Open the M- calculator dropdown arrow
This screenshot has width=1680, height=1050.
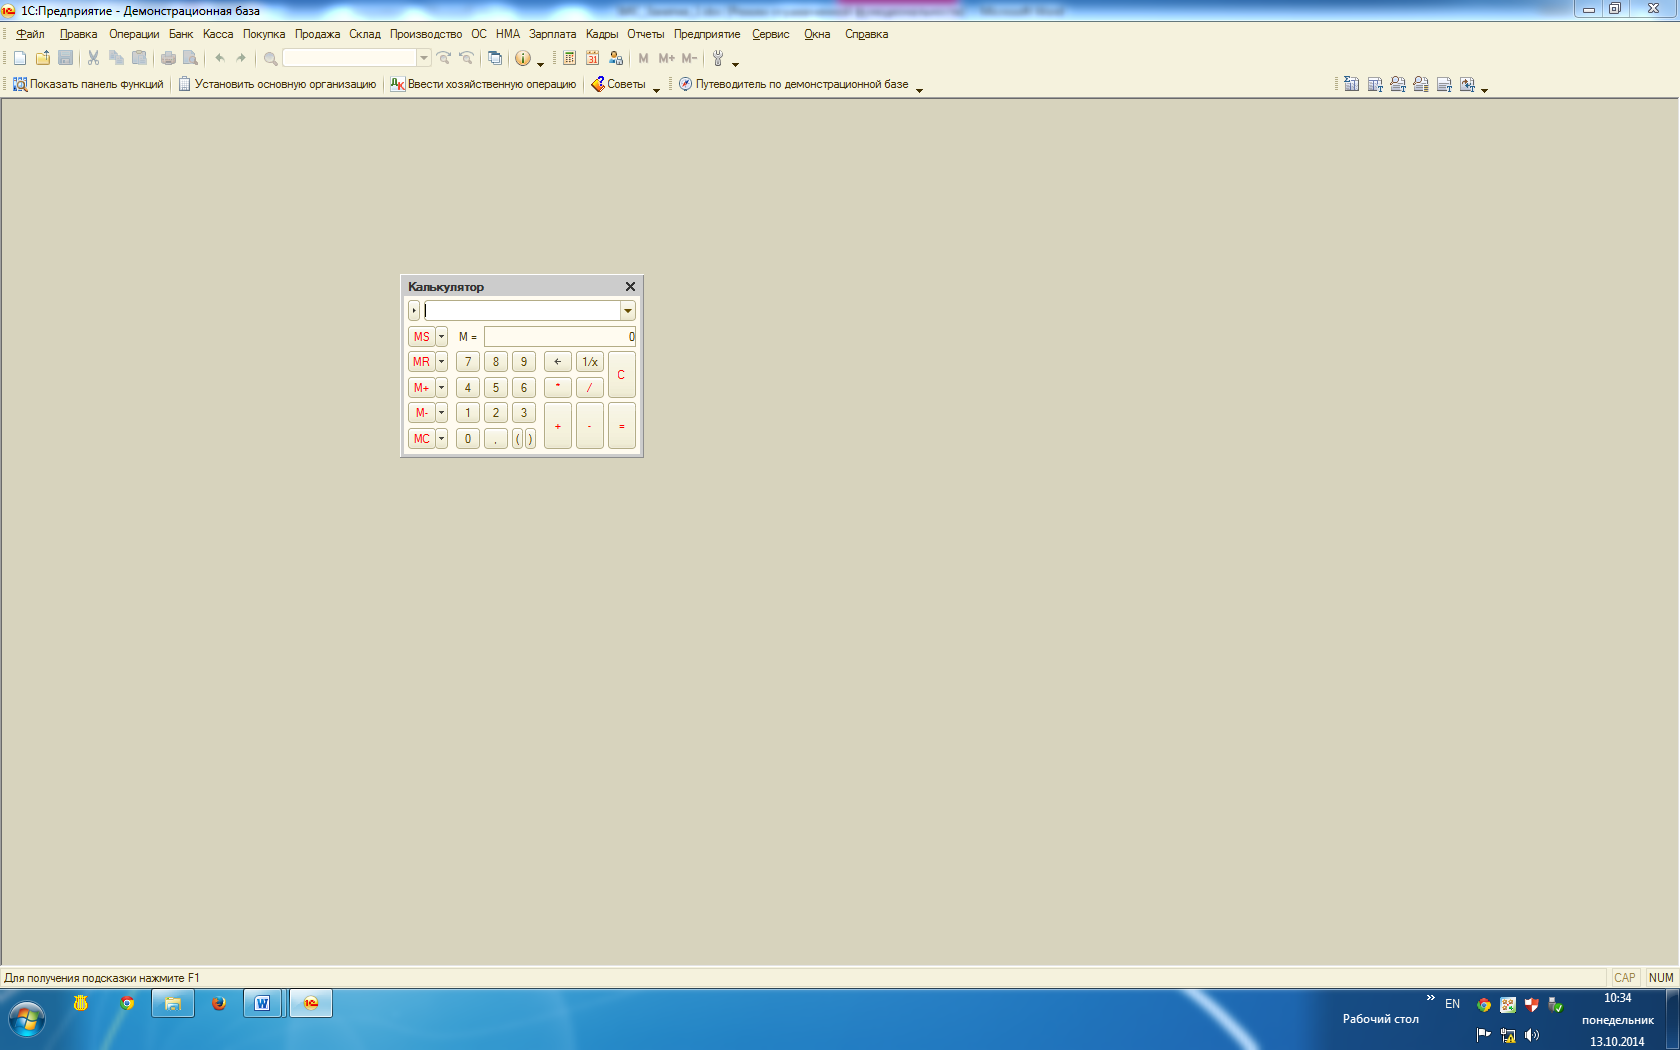click(441, 413)
